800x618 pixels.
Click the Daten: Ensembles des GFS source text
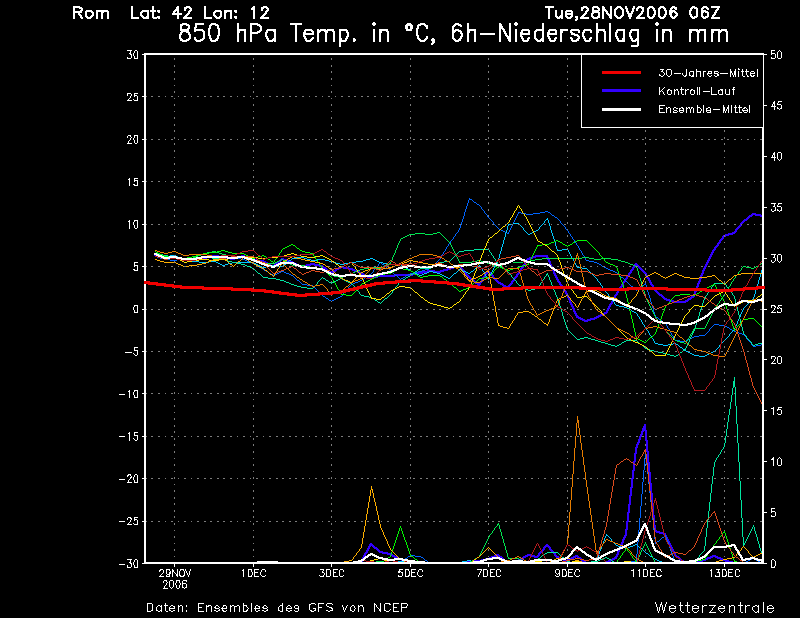click(277, 607)
